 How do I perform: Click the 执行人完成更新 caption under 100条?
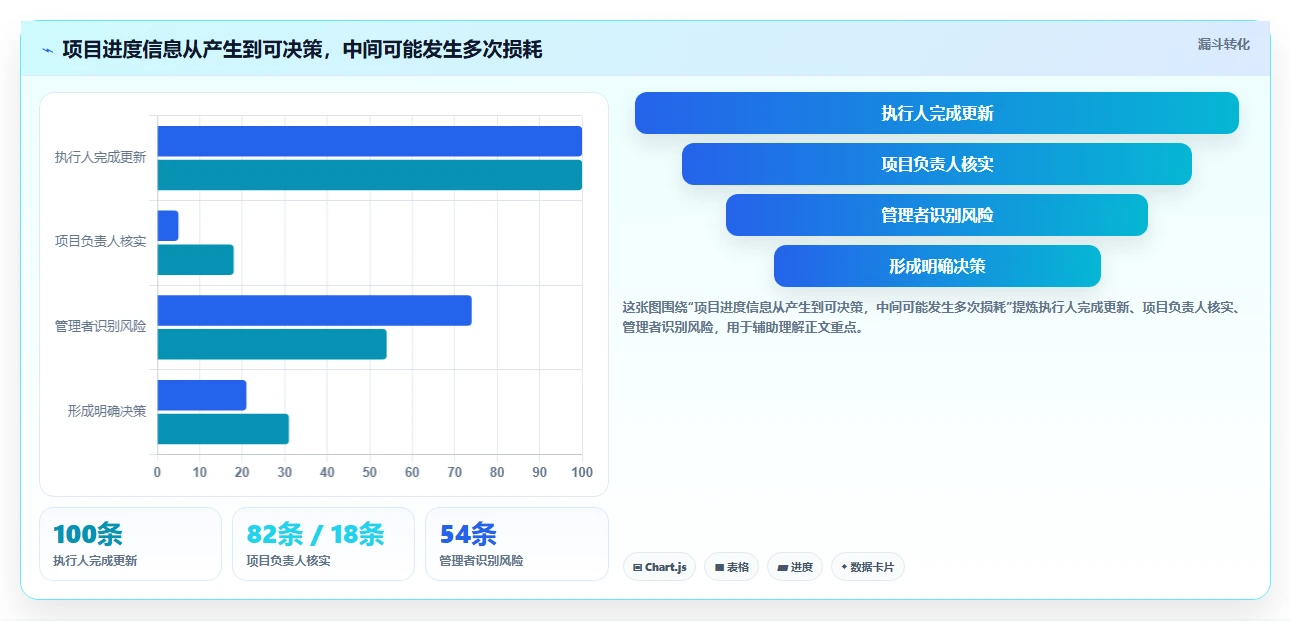pos(95,561)
